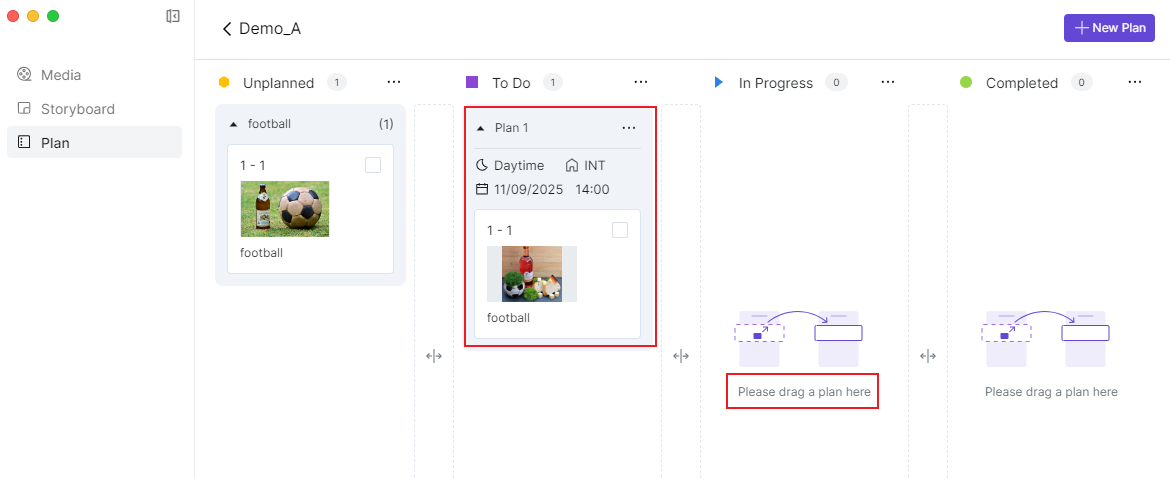This screenshot has width=1170, height=479.
Task: Click the purple To Do status square
Action: [472, 82]
